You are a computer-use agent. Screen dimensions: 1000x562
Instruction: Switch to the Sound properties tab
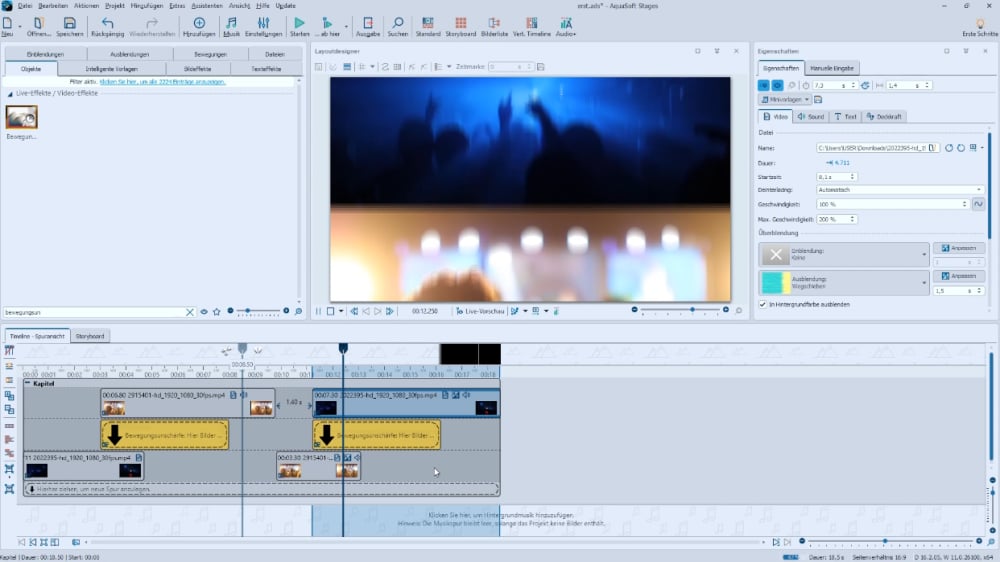click(x=810, y=117)
